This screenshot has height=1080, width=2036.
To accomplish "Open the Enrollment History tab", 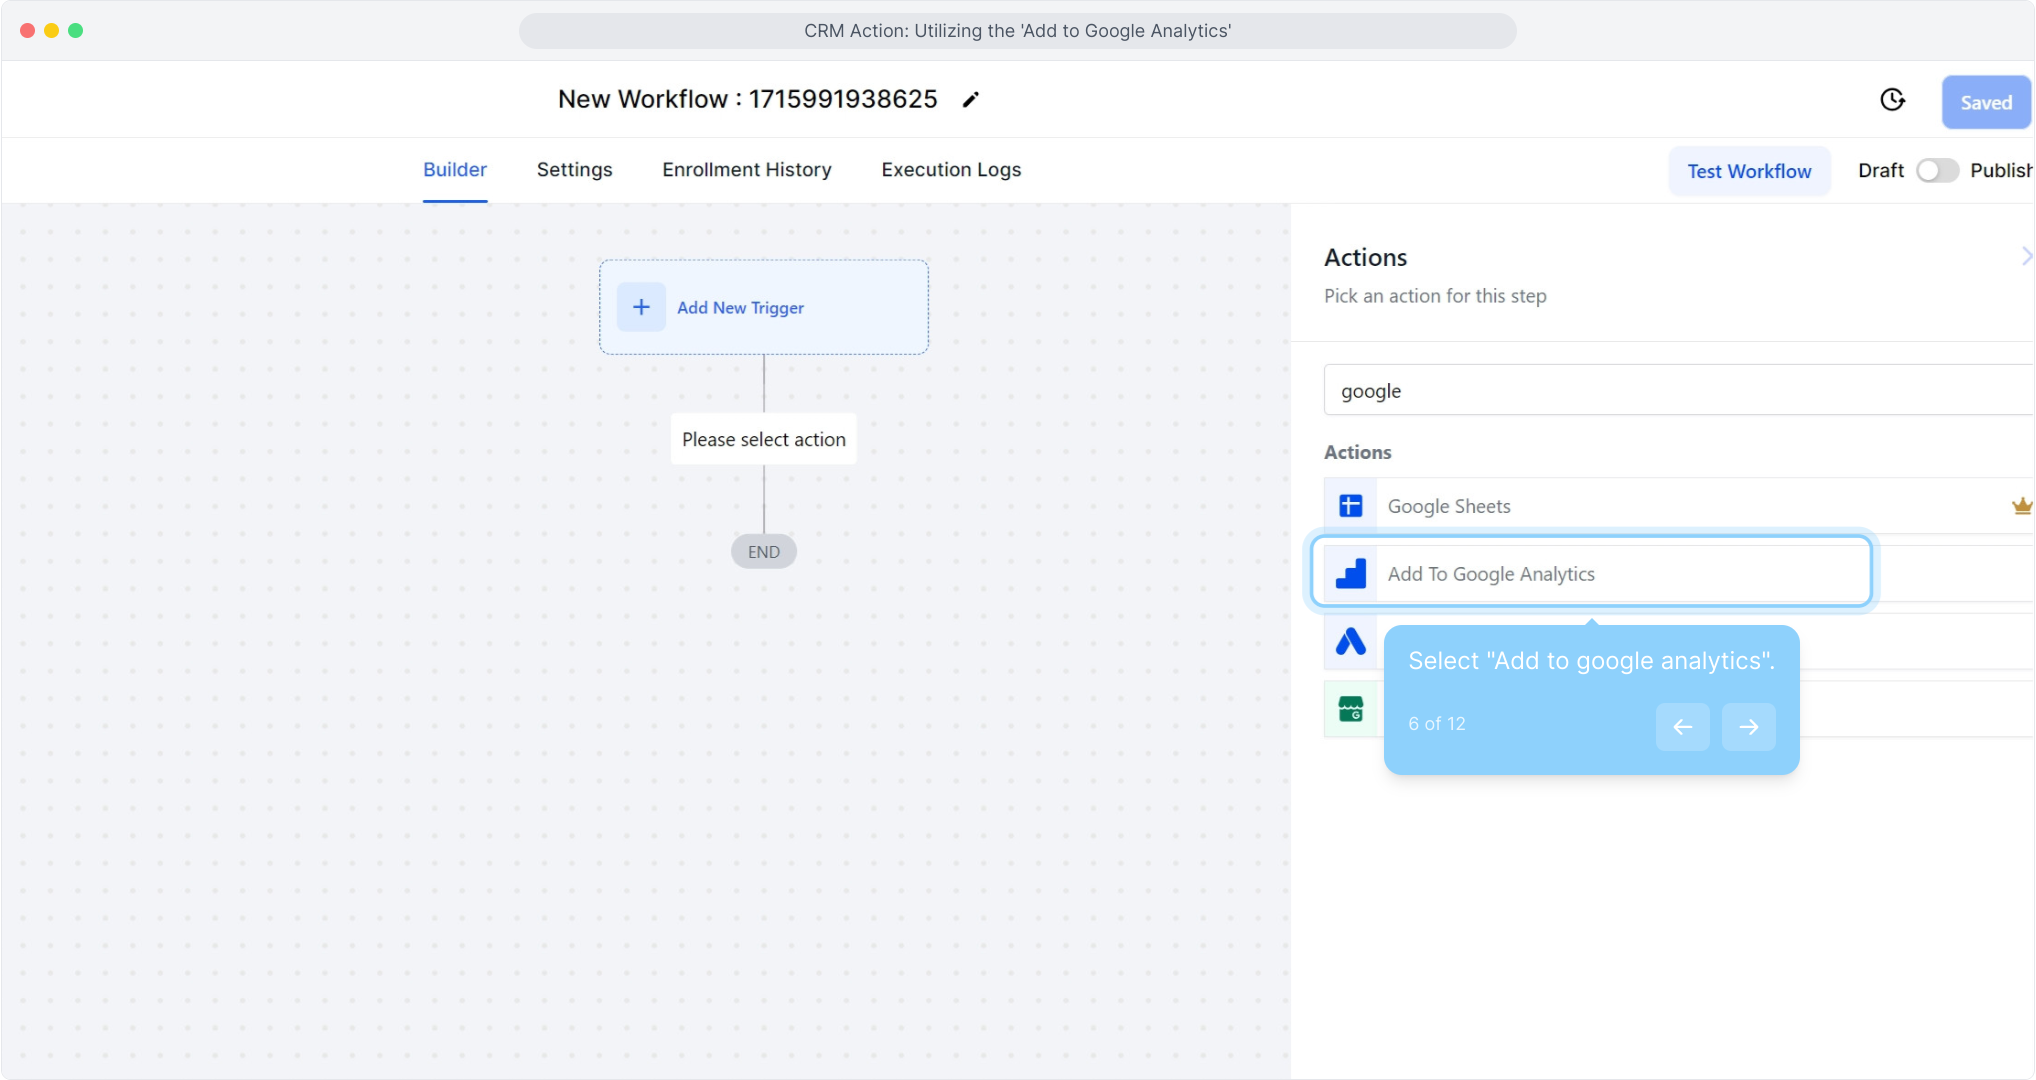I will tap(746, 170).
